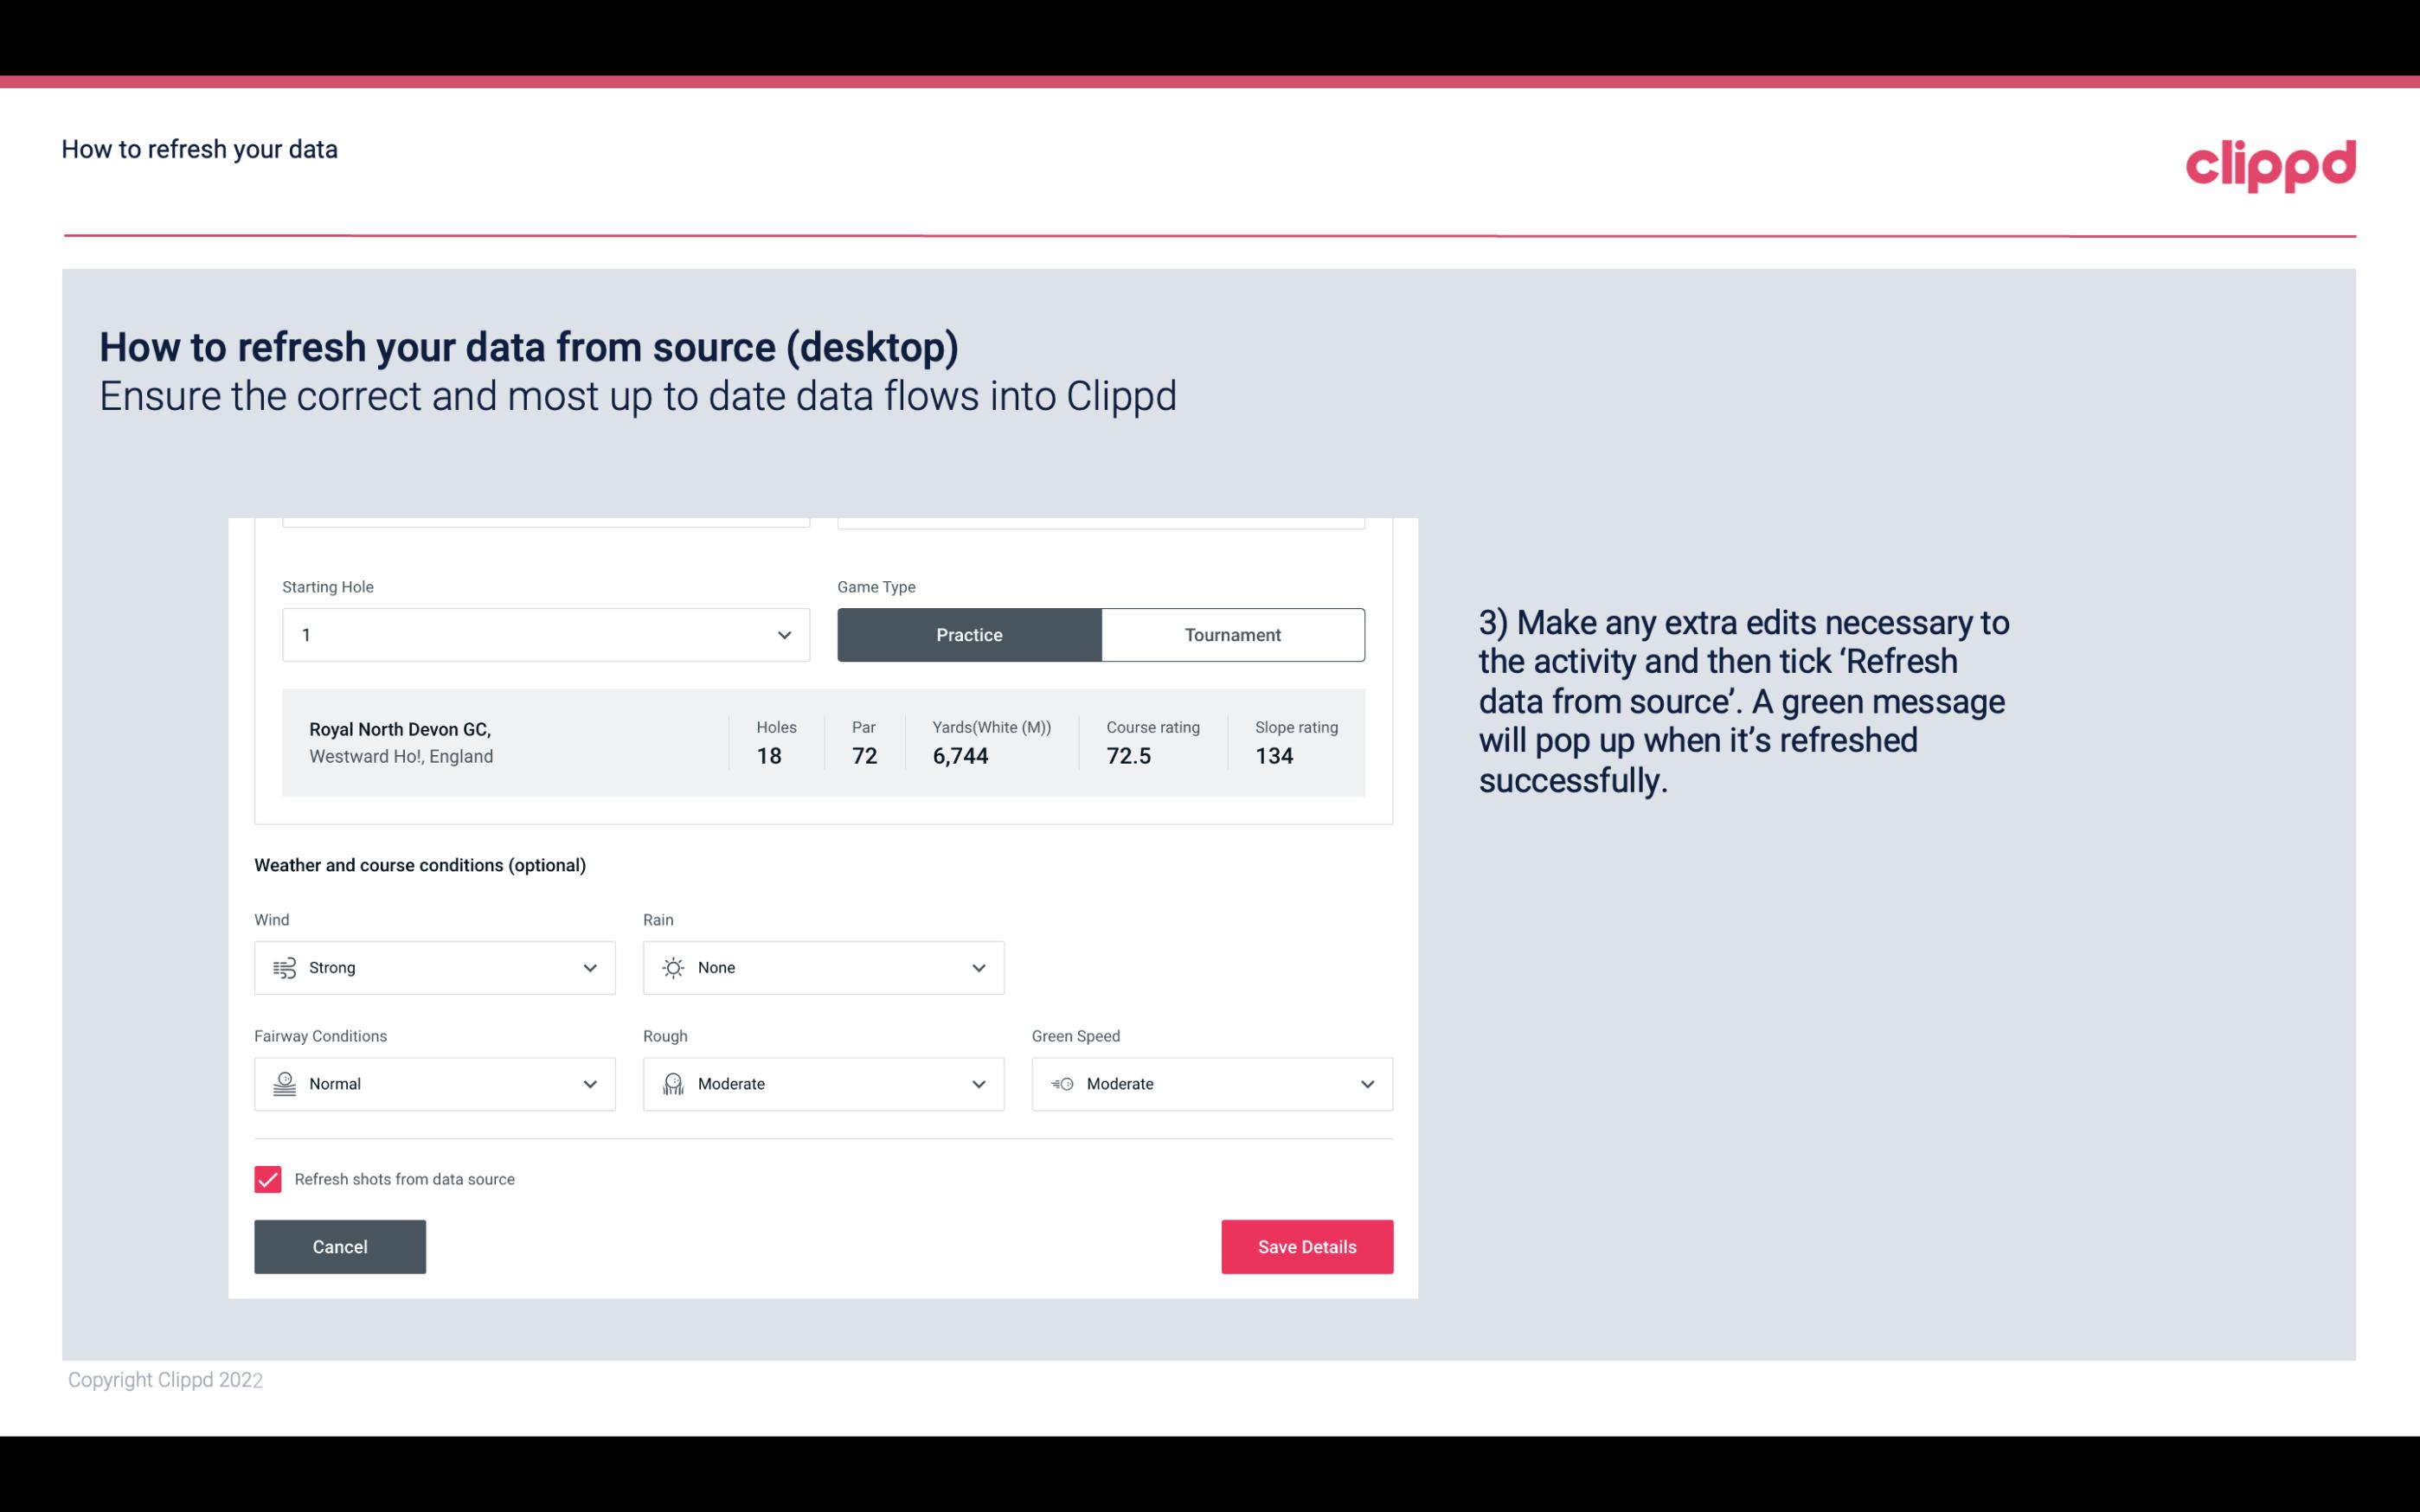Expand the Green Speed dropdown
This screenshot has width=2420, height=1512.
[x=1368, y=1084]
